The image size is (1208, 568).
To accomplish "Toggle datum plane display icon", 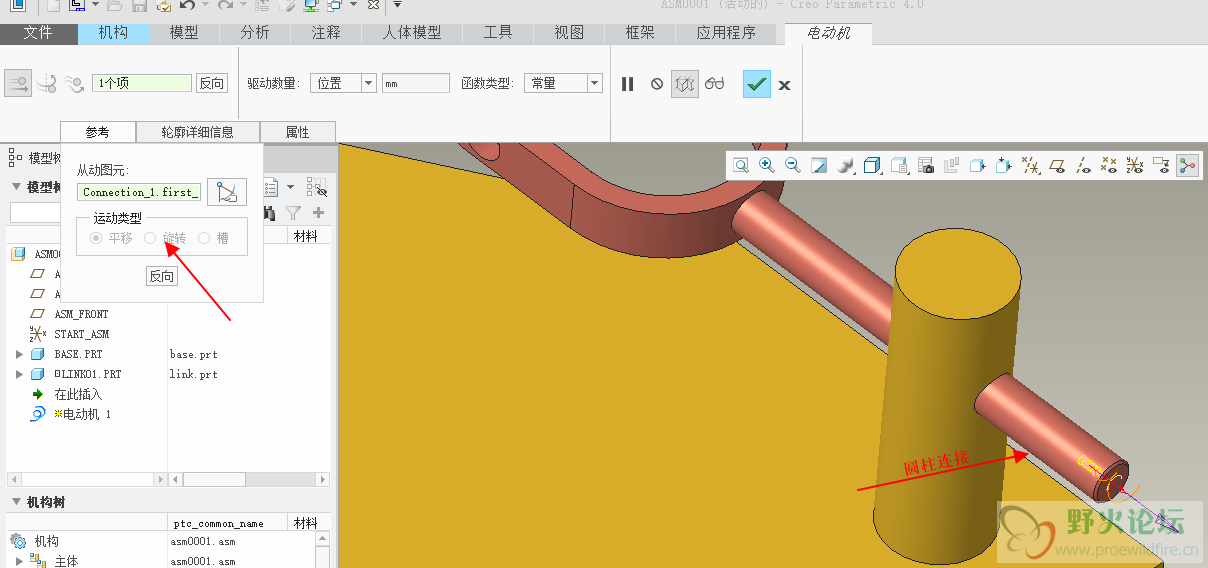I will 1057,166.
